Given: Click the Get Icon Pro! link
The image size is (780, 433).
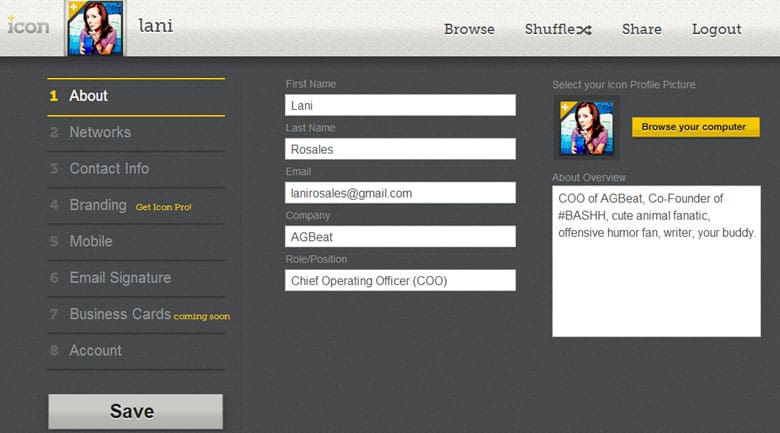Looking at the screenshot, I should pyautogui.click(x=163, y=207).
